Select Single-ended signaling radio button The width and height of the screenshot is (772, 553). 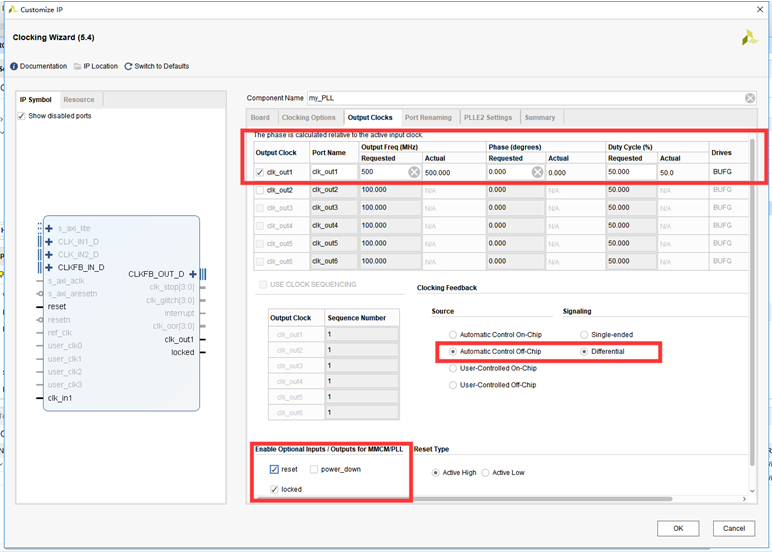[x=584, y=335]
